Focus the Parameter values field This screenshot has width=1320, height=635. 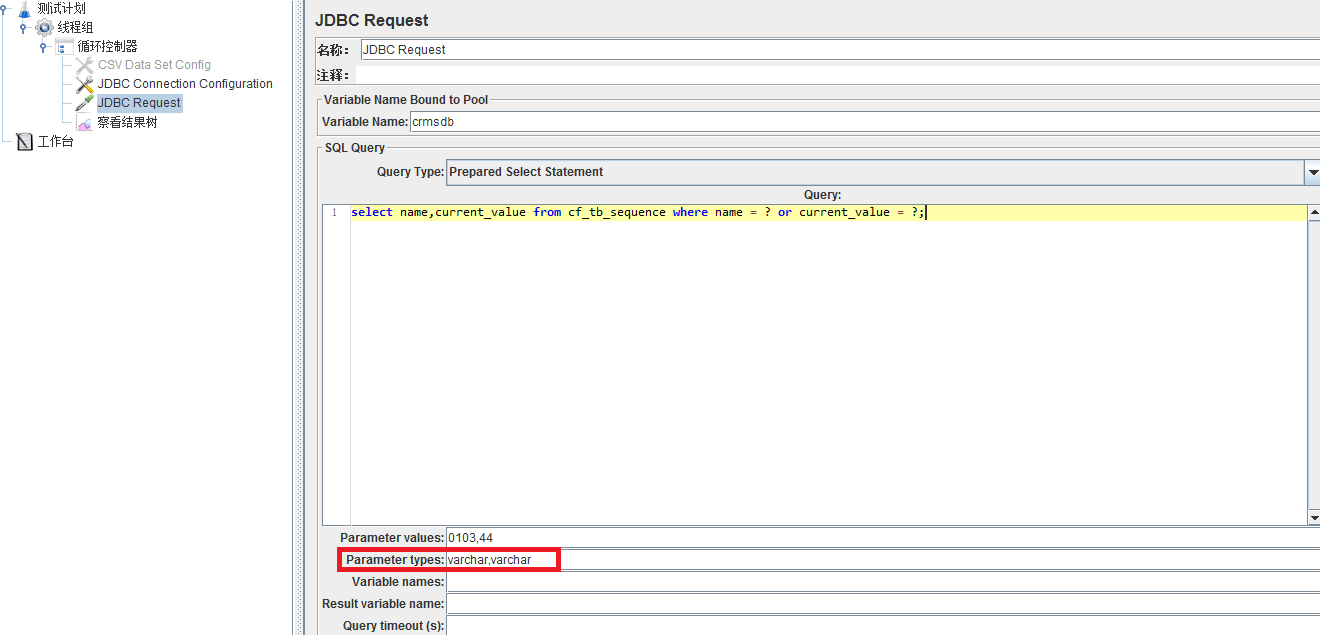pyautogui.click(x=883, y=538)
